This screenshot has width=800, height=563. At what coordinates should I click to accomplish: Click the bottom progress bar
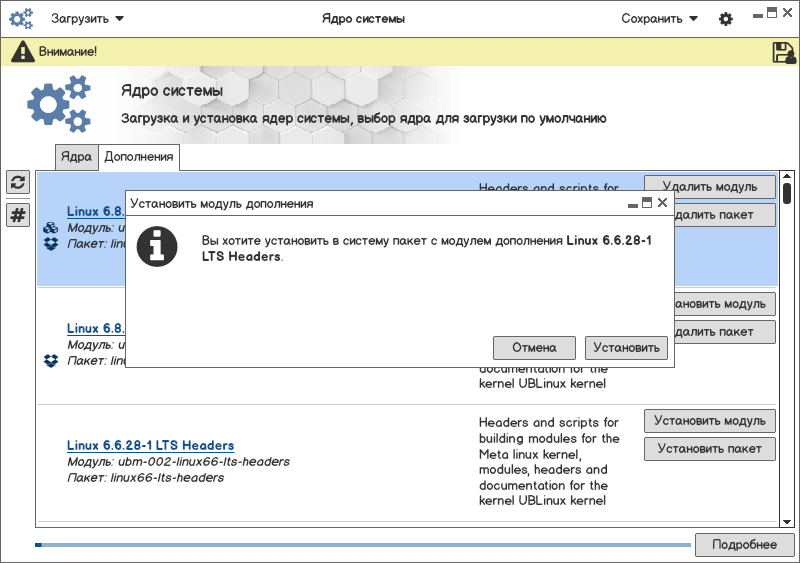click(363, 545)
